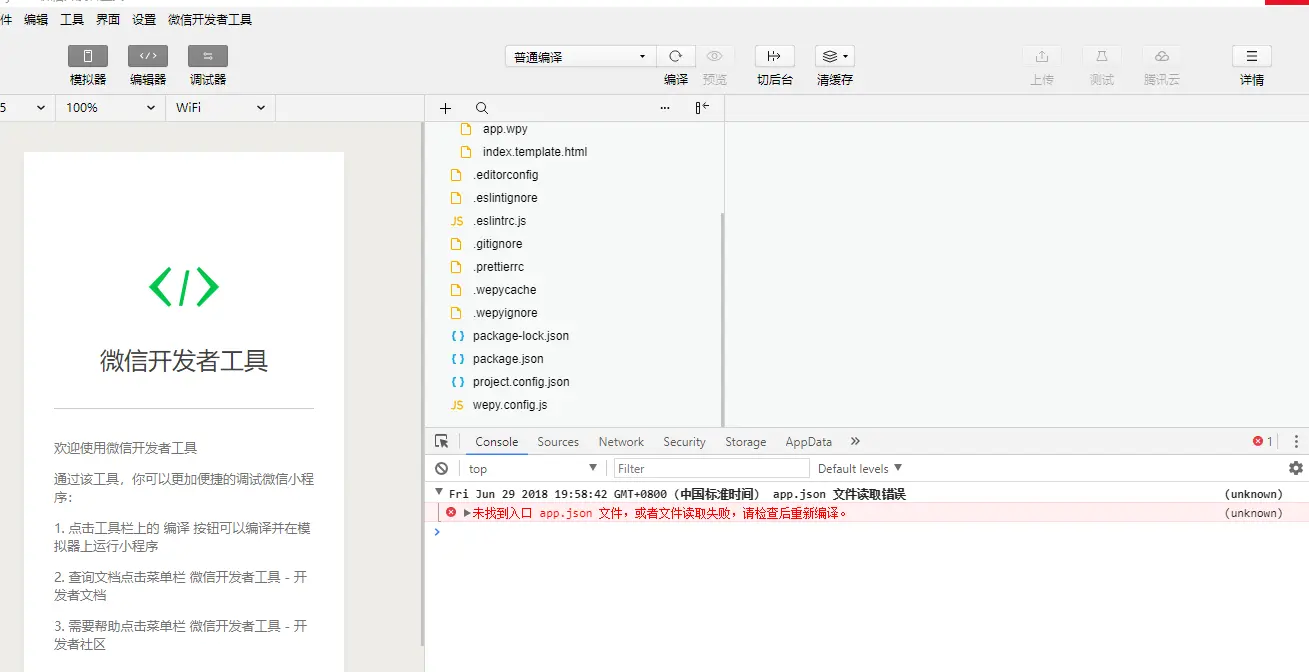
Task: Click the console Filter input field
Action: [711, 468]
